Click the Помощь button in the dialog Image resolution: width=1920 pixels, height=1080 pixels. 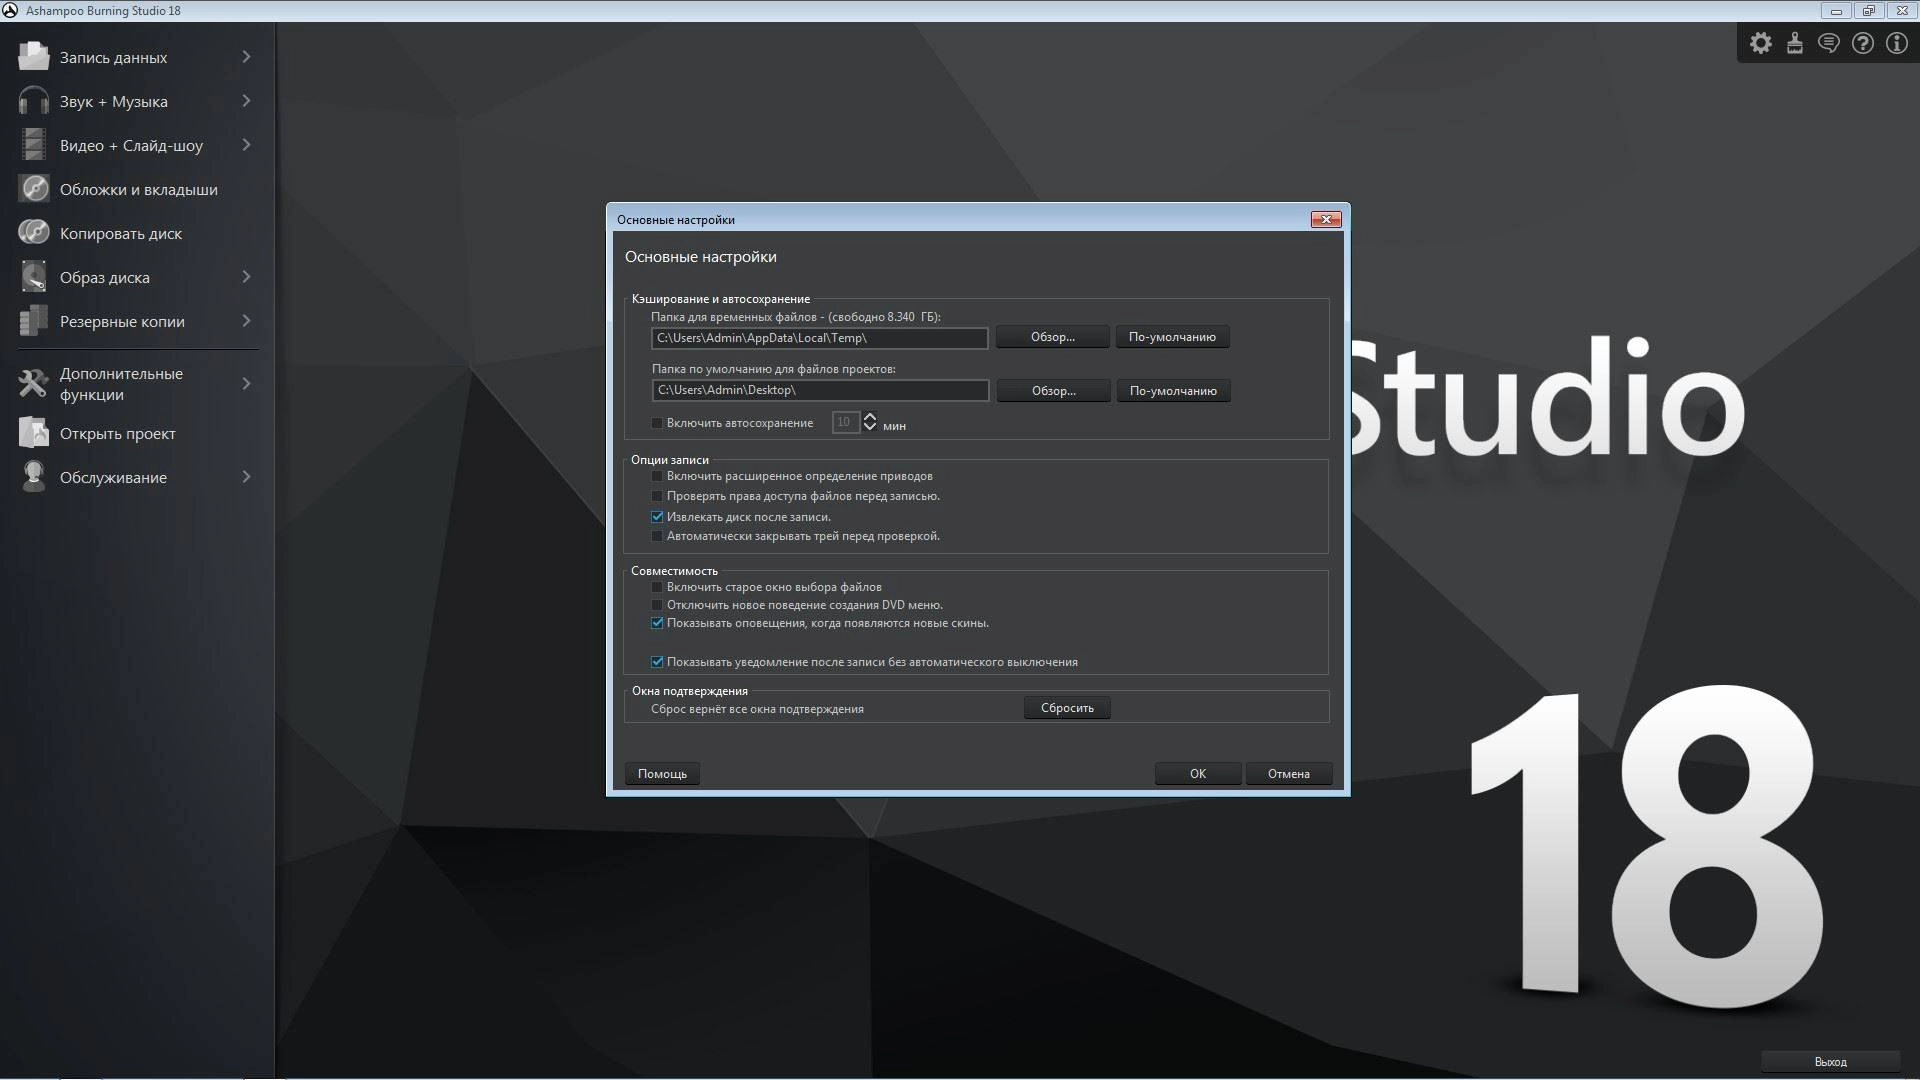[x=662, y=774]
